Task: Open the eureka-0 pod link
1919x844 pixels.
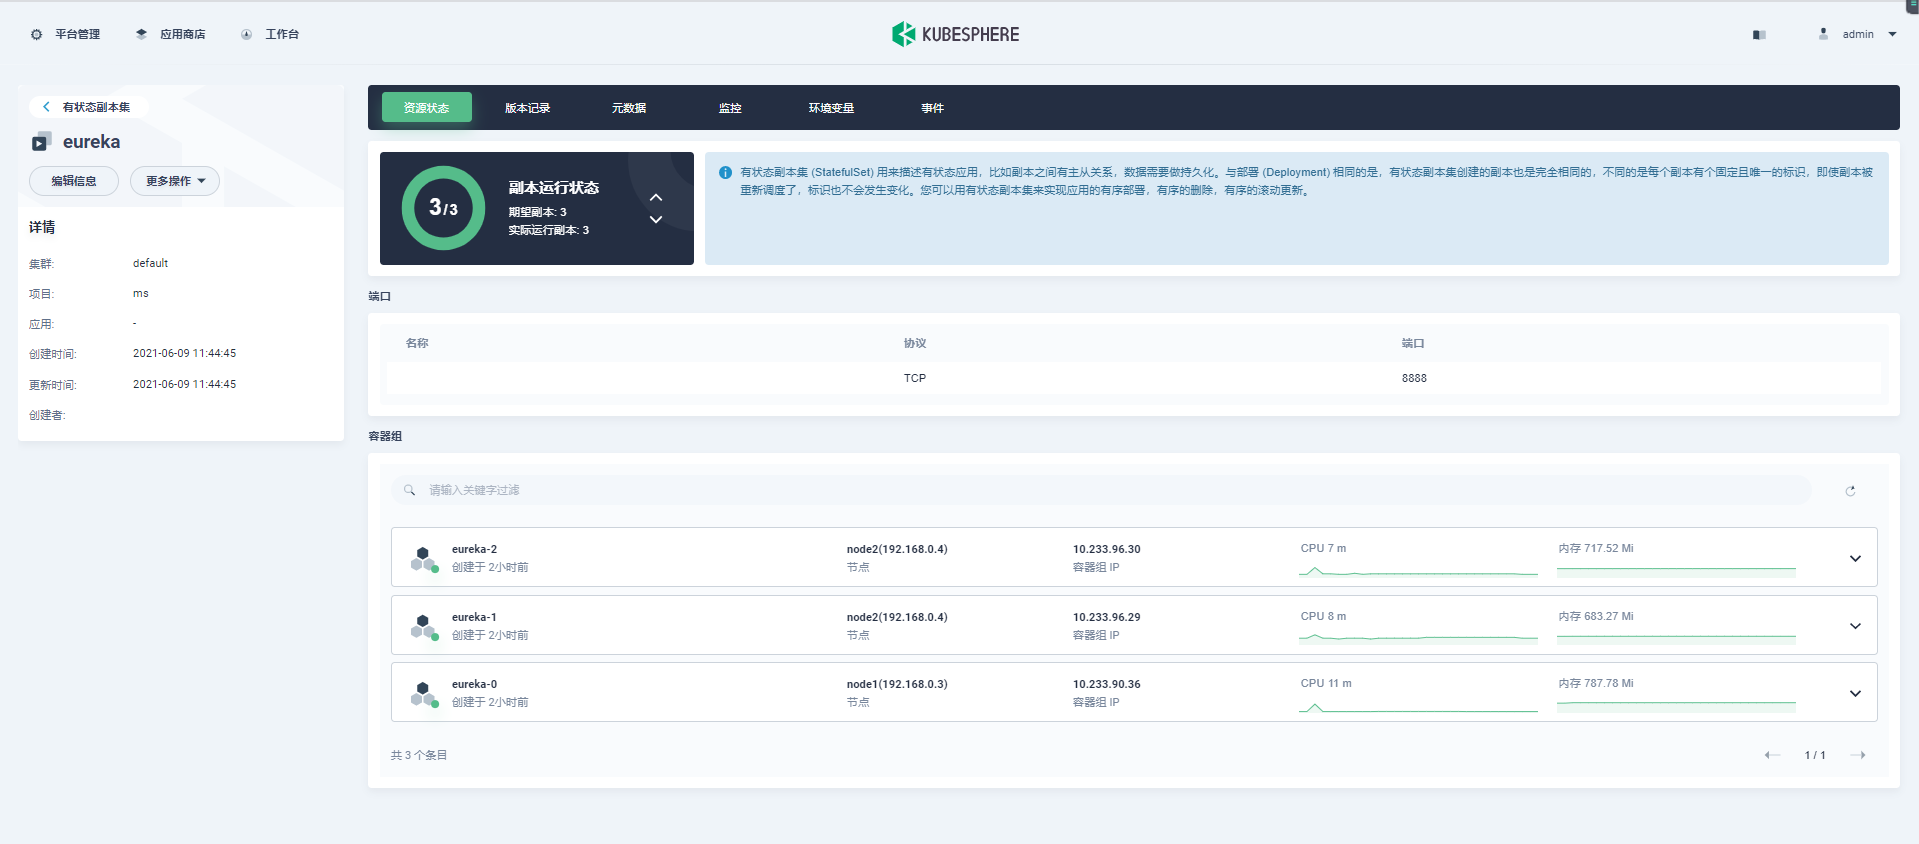Action: pyautogui.click(x=474, y=684)
